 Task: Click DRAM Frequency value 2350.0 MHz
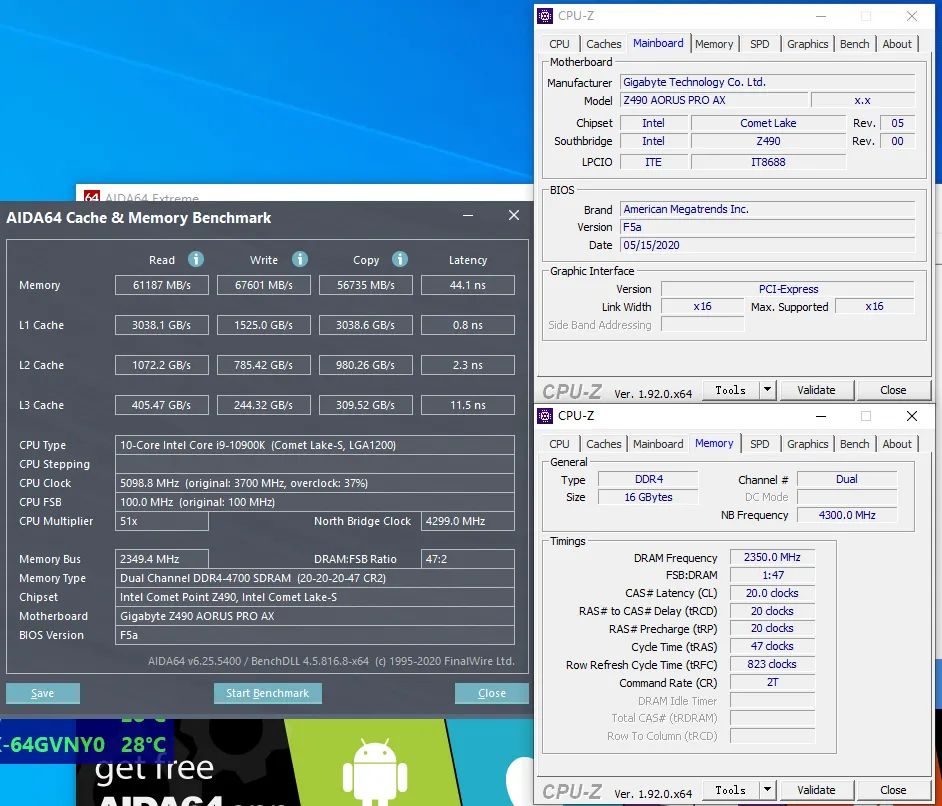(x=772, y=557)
